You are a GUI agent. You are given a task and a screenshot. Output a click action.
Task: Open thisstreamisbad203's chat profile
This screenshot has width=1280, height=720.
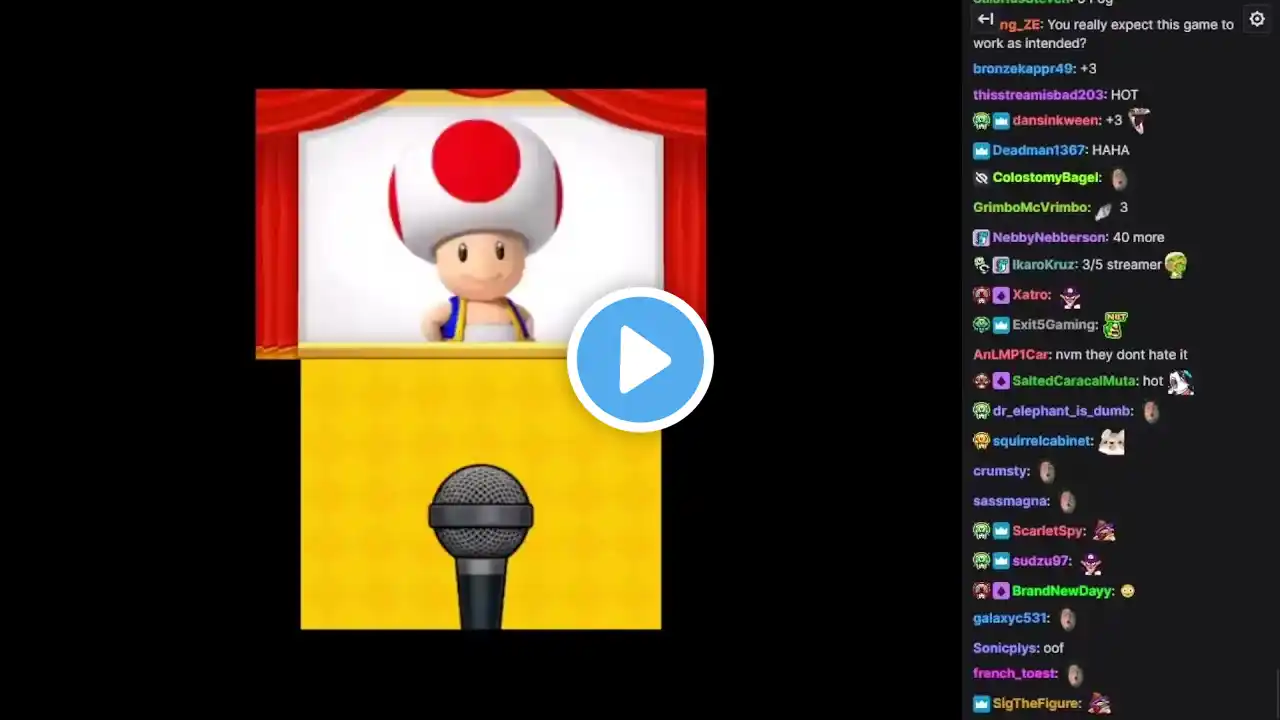[x=1039, y=95]
